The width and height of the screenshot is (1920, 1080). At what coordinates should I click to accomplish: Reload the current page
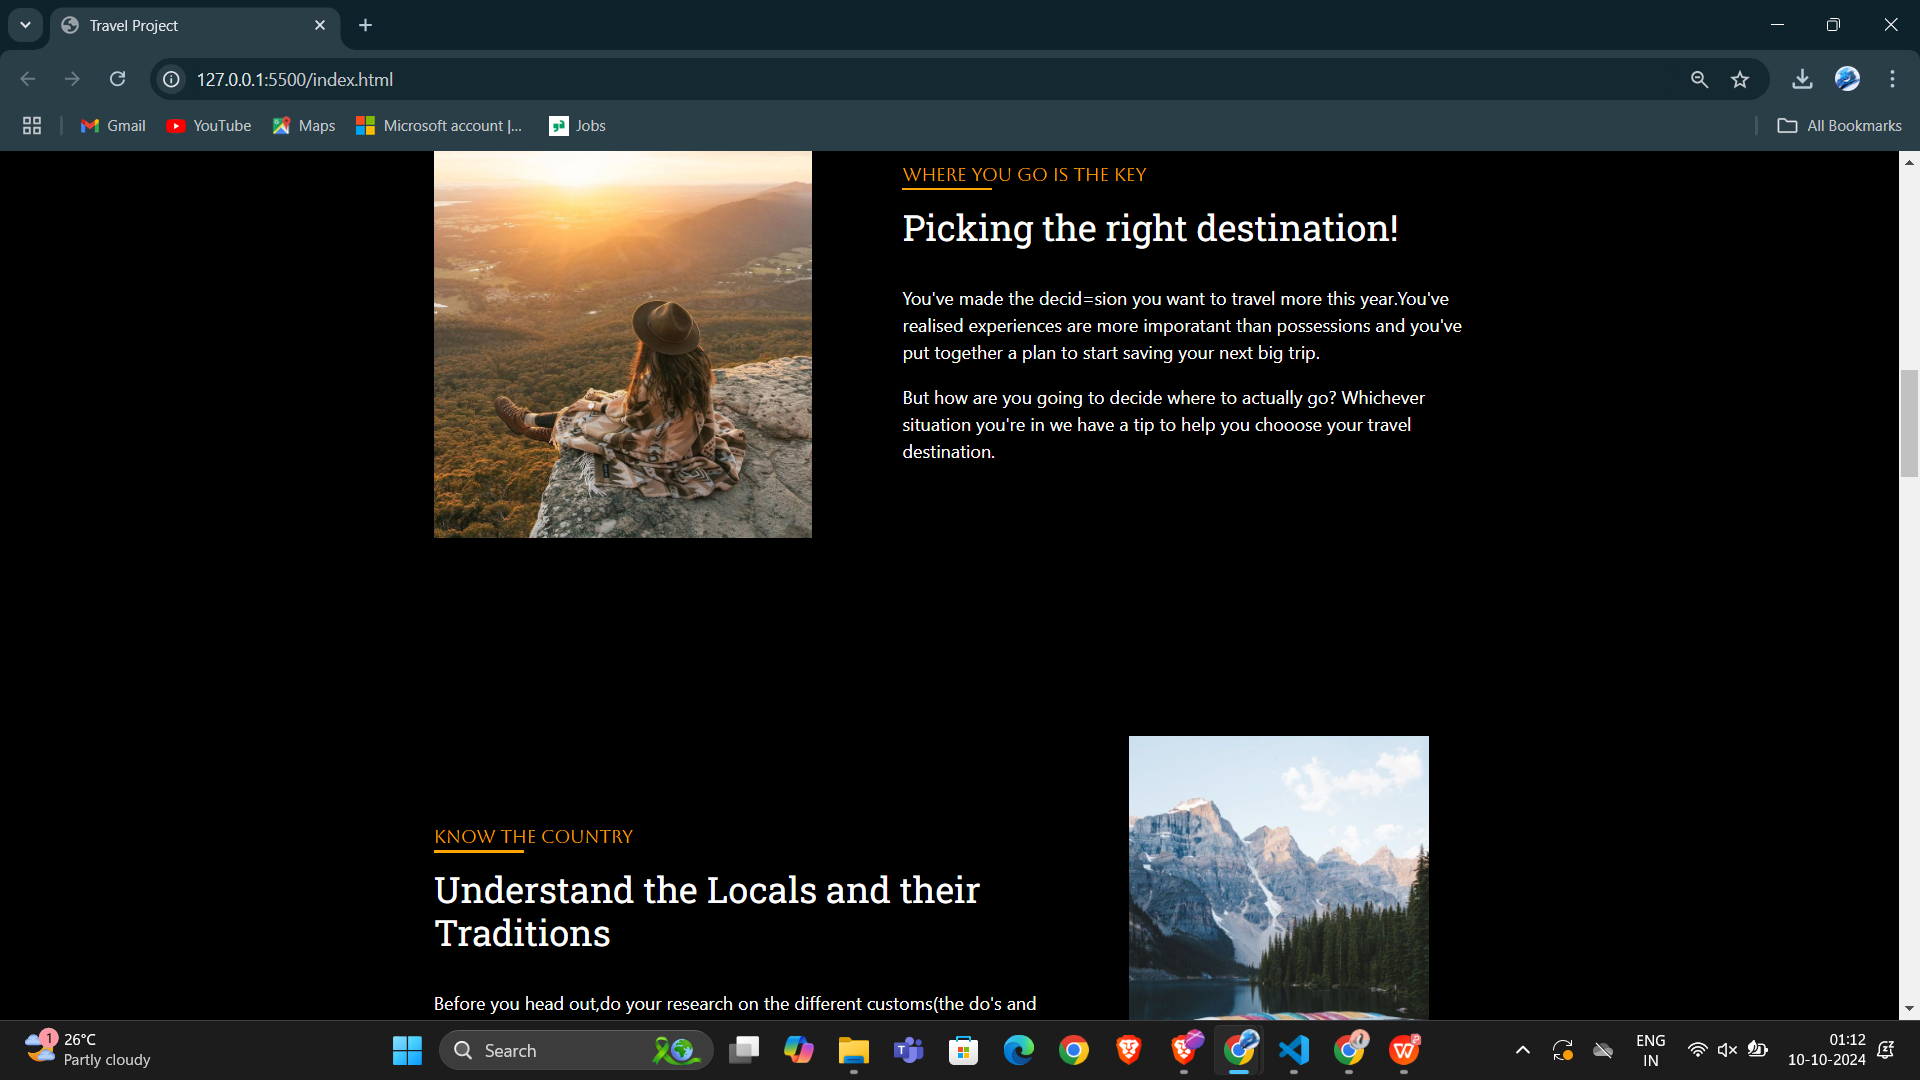pyautogui.click(x=117, y=79)
